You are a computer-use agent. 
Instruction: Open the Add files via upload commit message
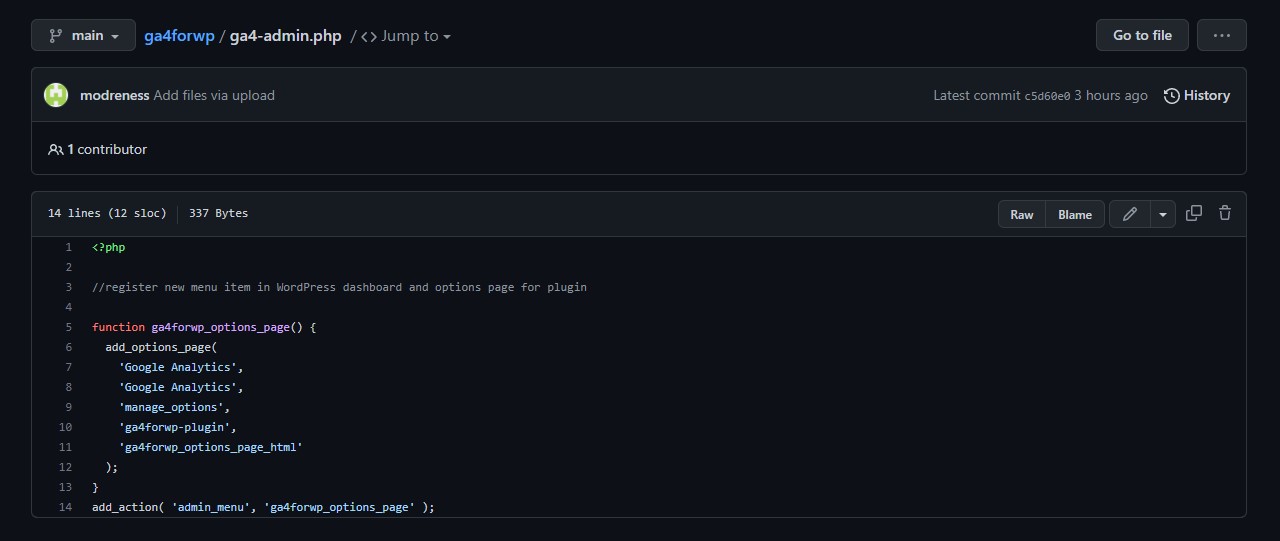[x=214, y=96]
